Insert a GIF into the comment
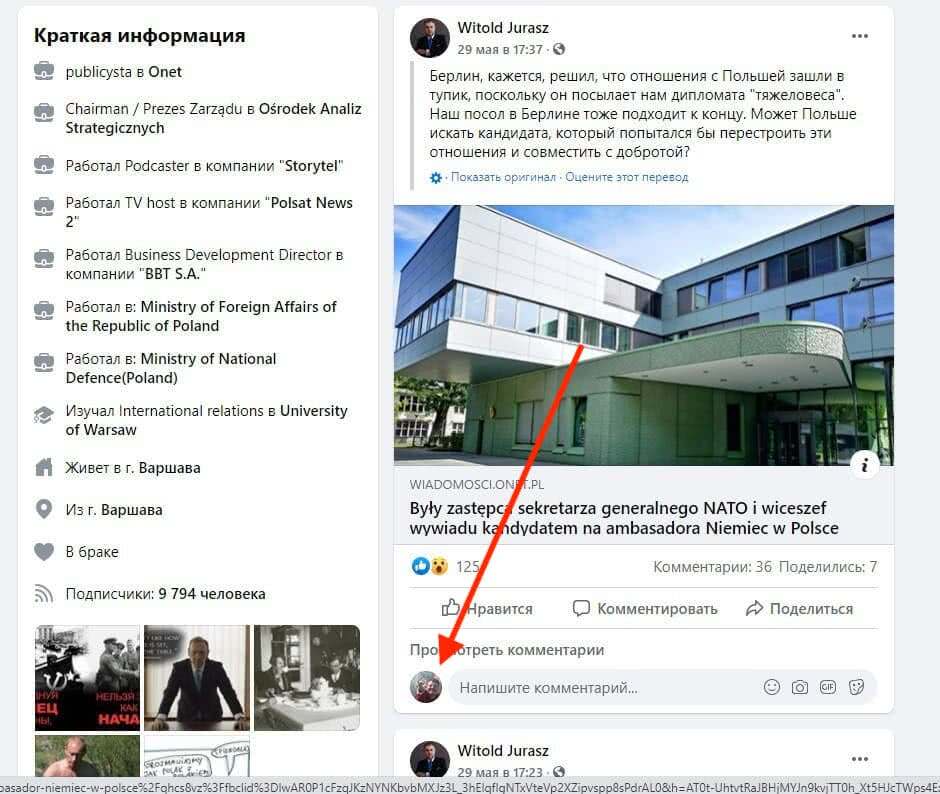The image size is (940, 794). point(828,687)
